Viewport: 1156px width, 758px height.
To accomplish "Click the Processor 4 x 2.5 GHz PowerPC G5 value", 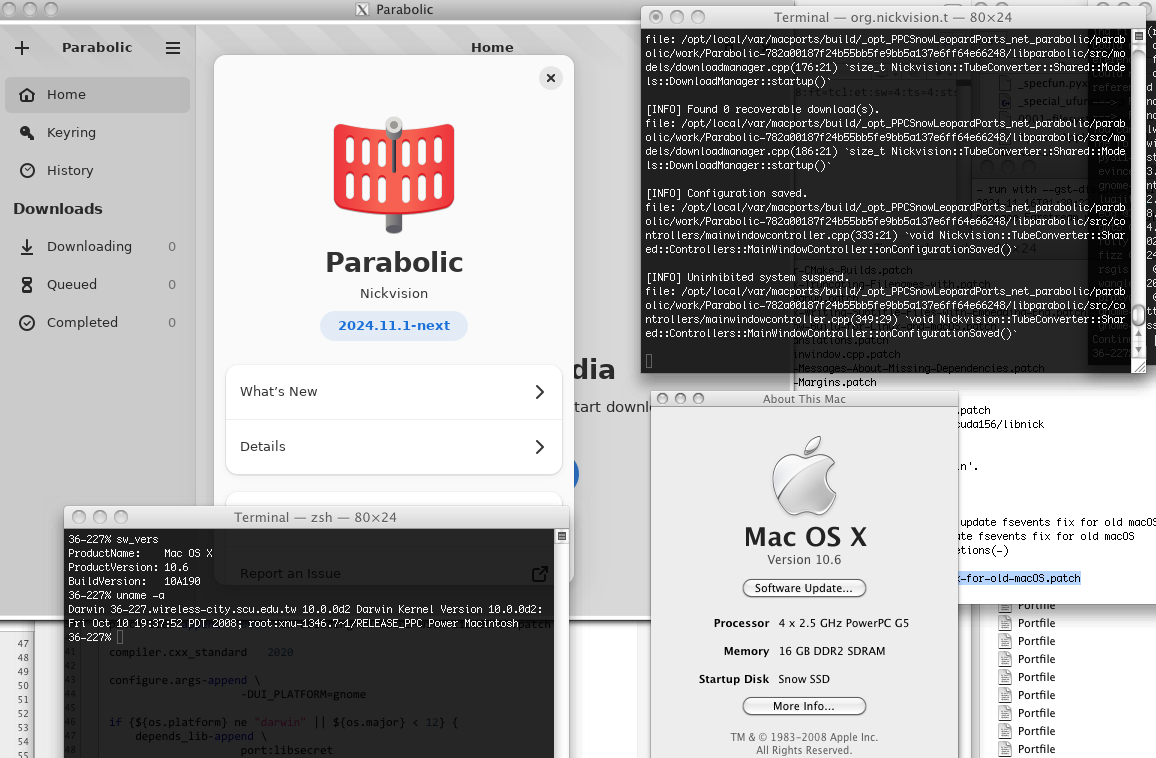I will tap(843, 624).
